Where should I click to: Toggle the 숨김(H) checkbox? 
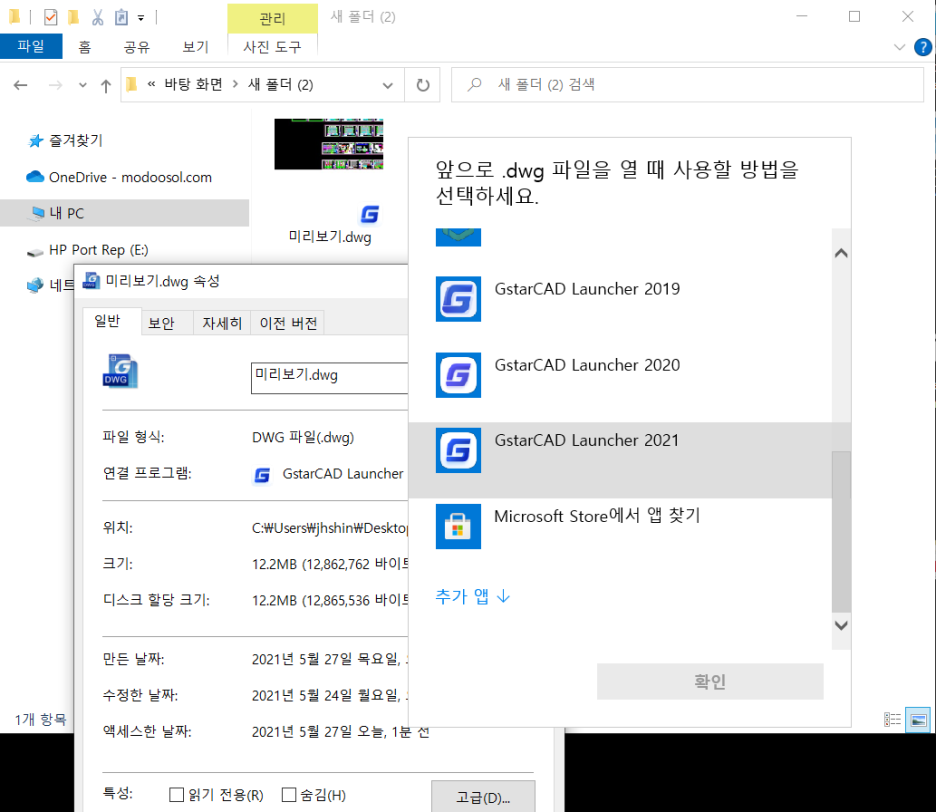tap(289, 794)
